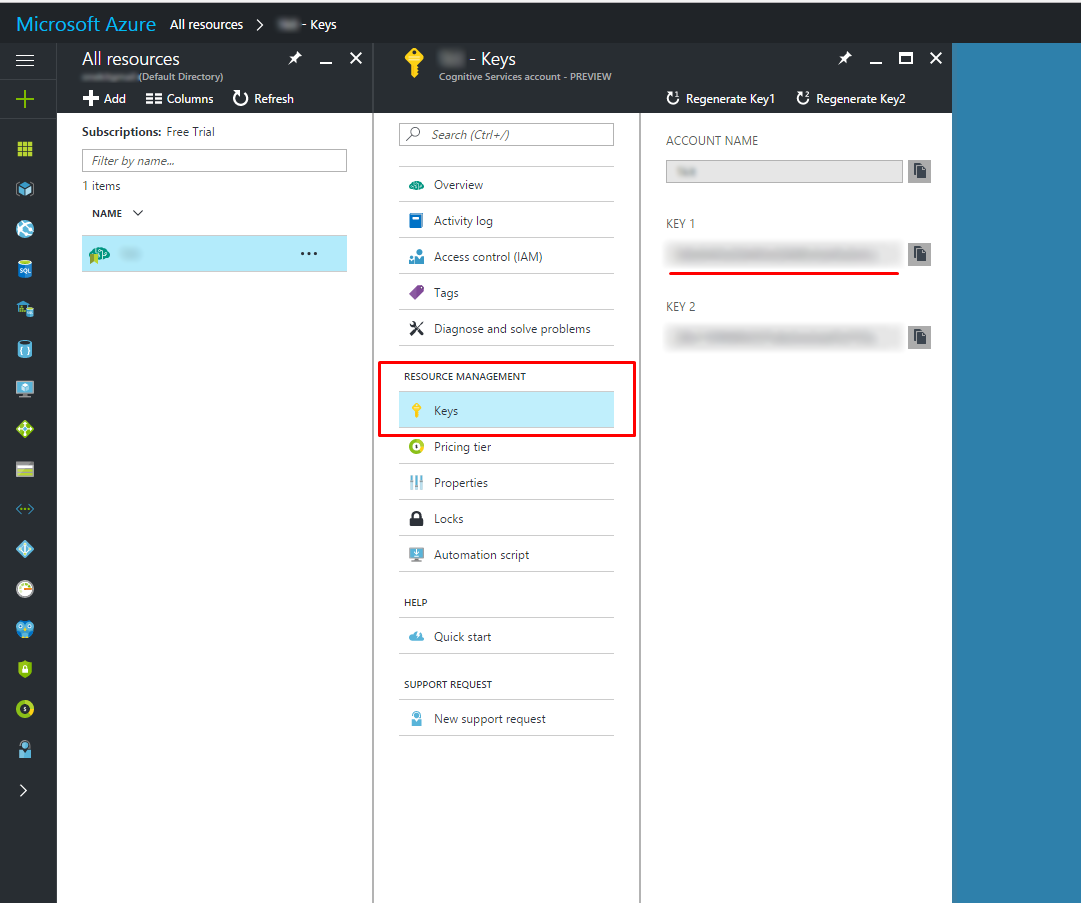Open SQL databases icon in sidebar
The height and width of the screenshot is (903, 1081).
click(25, 269)
